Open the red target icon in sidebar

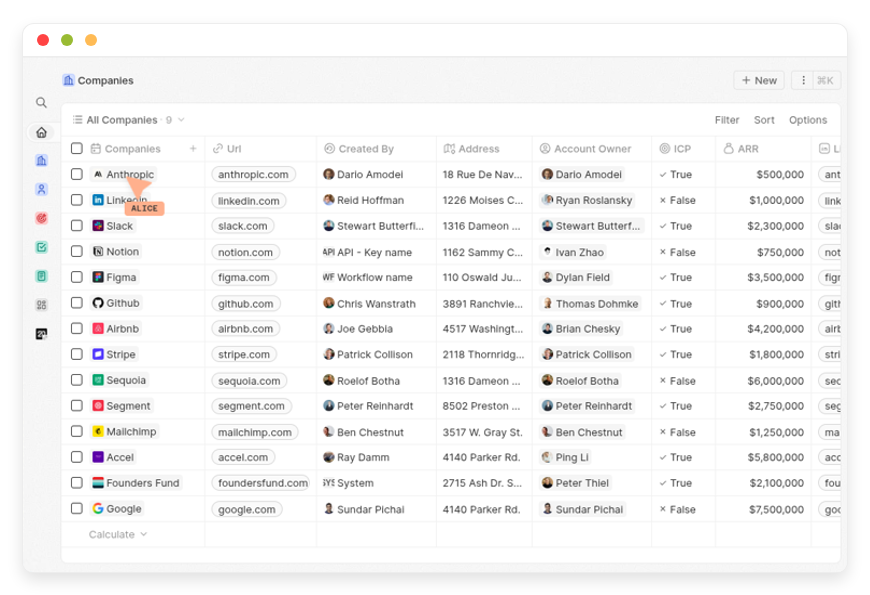42,218
